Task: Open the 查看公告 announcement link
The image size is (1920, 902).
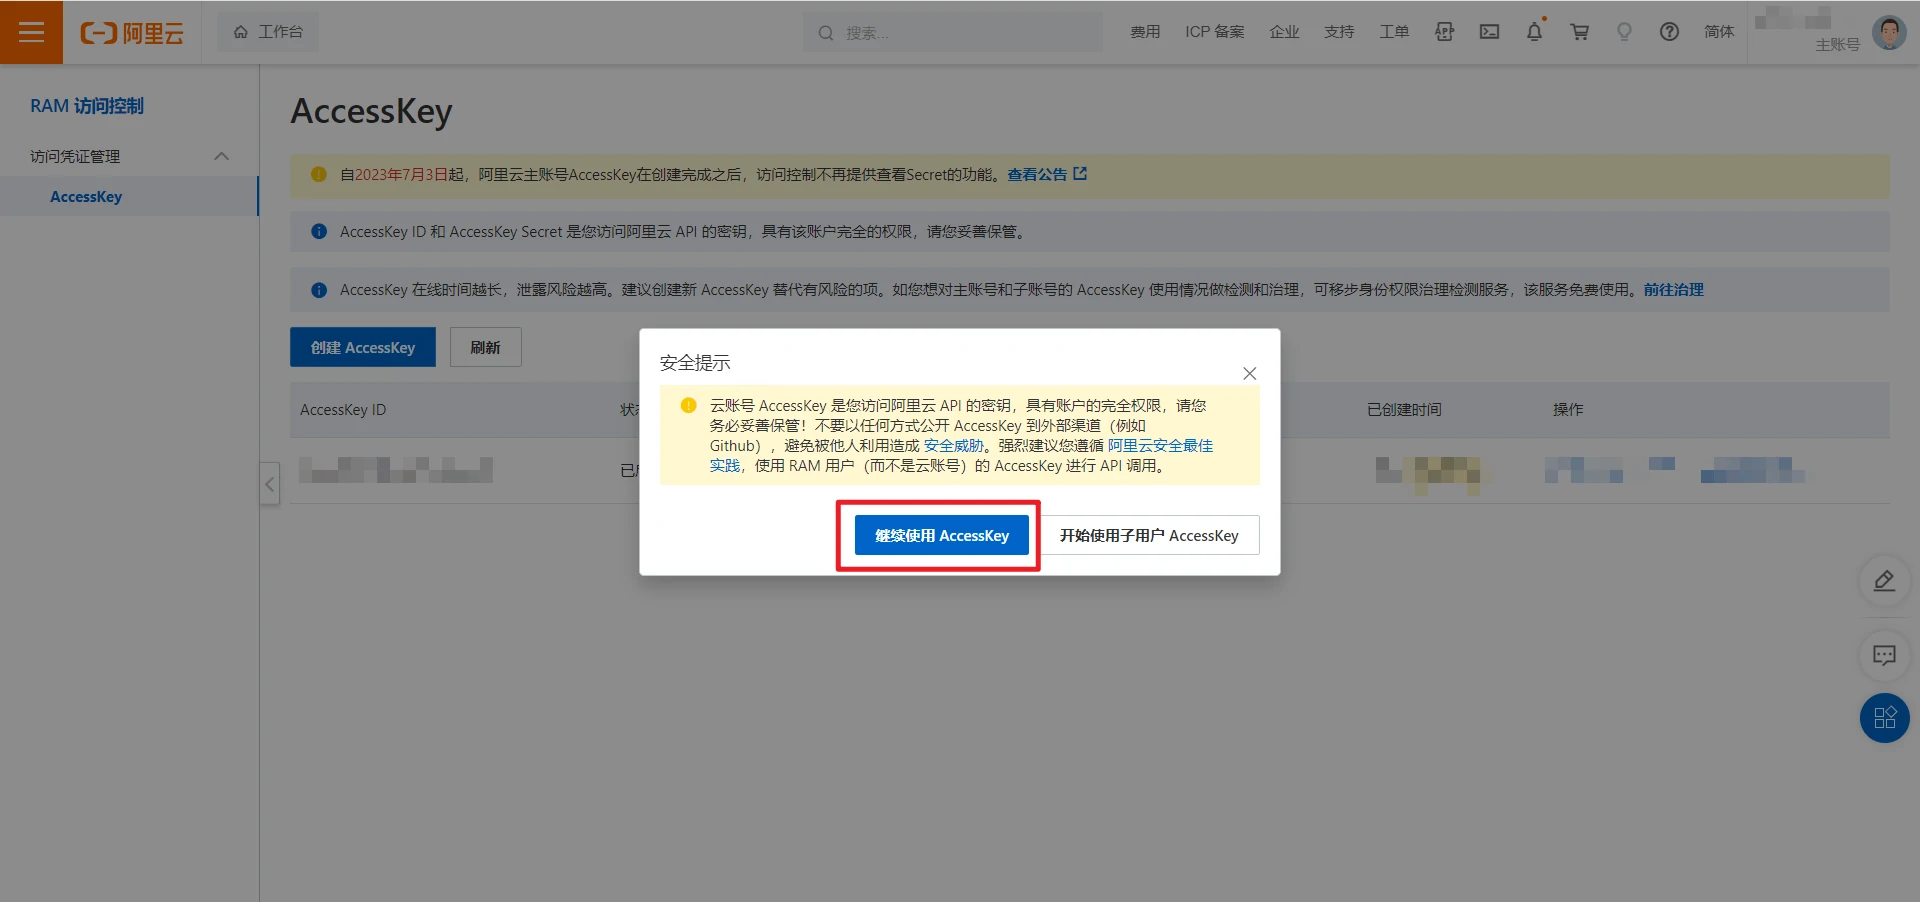Action: click(x=1040, y=174)
